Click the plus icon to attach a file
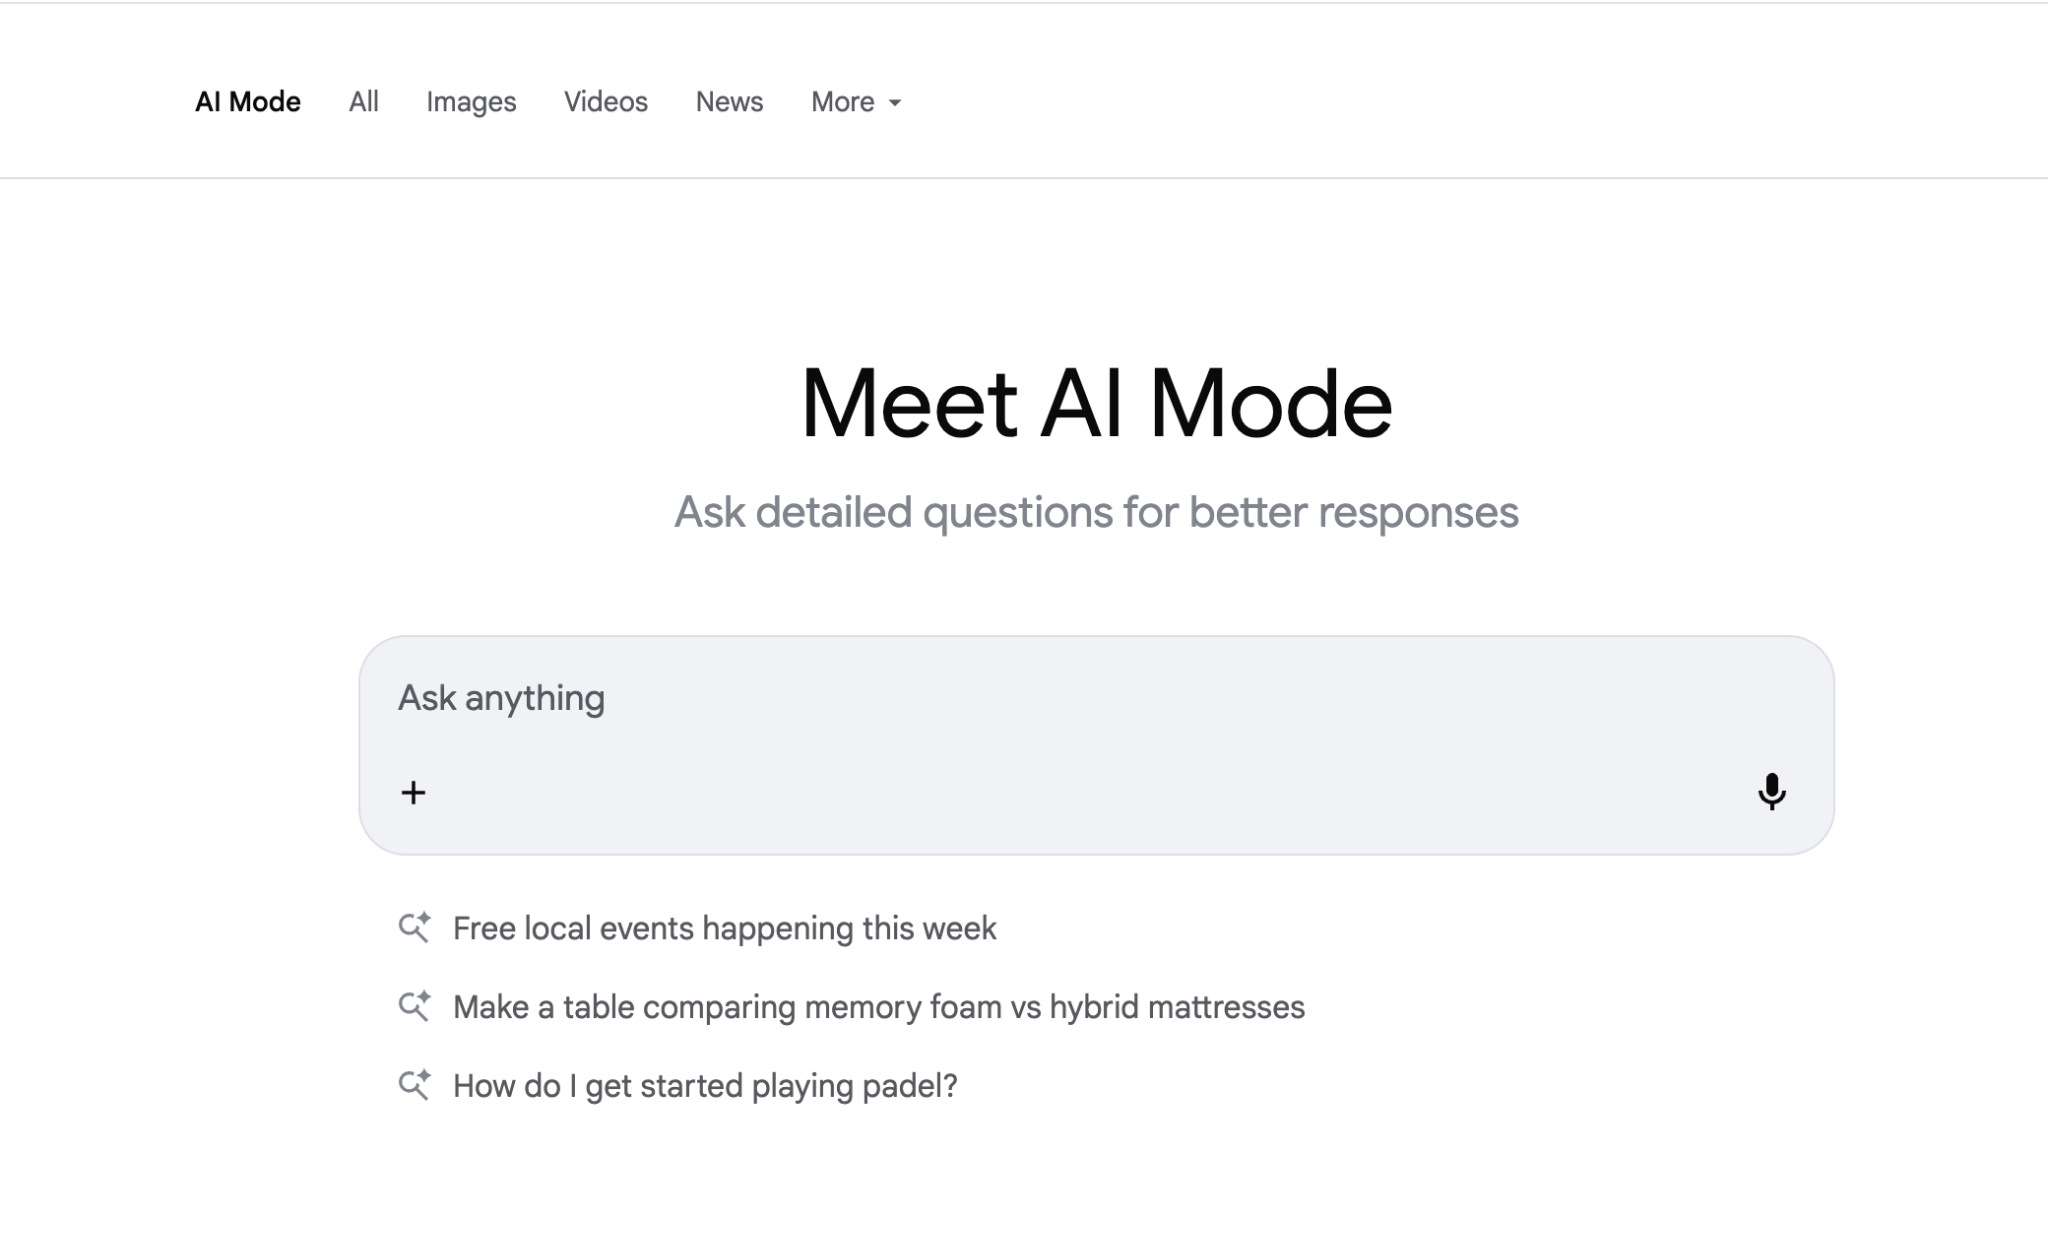This screenshot has height=1235, width=2048. 412,793
